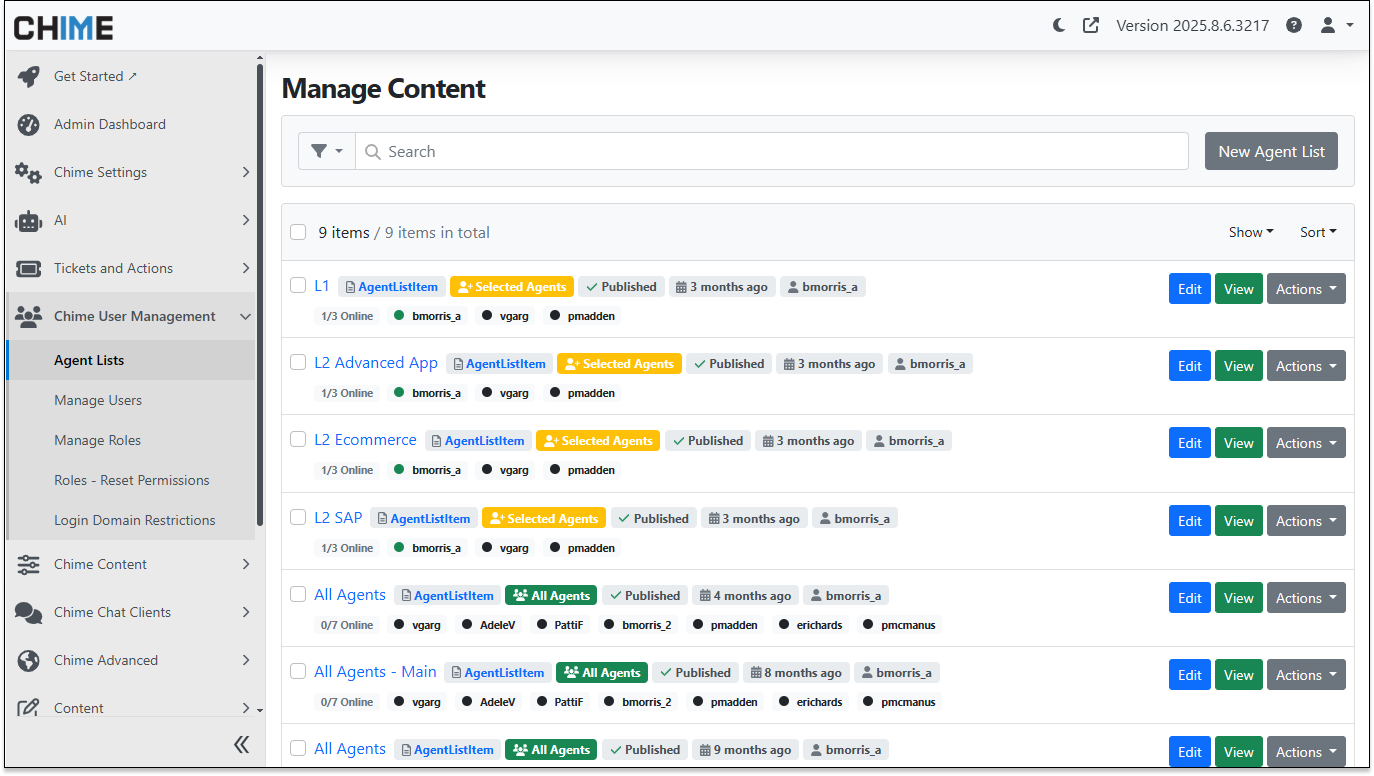Check the L2 SAP checkbox

[x=298, y=517]
